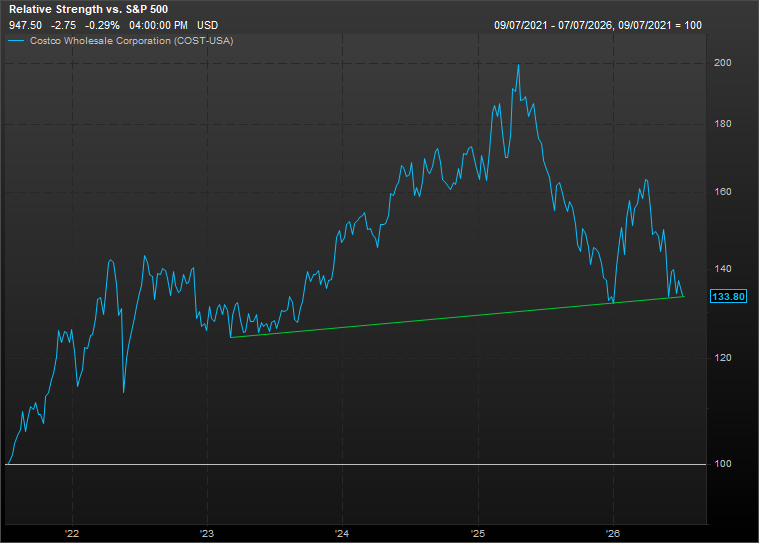Click the green trendline's end point near 133.80
This screenshot has height=543, width=759.
tap(683, 296)
